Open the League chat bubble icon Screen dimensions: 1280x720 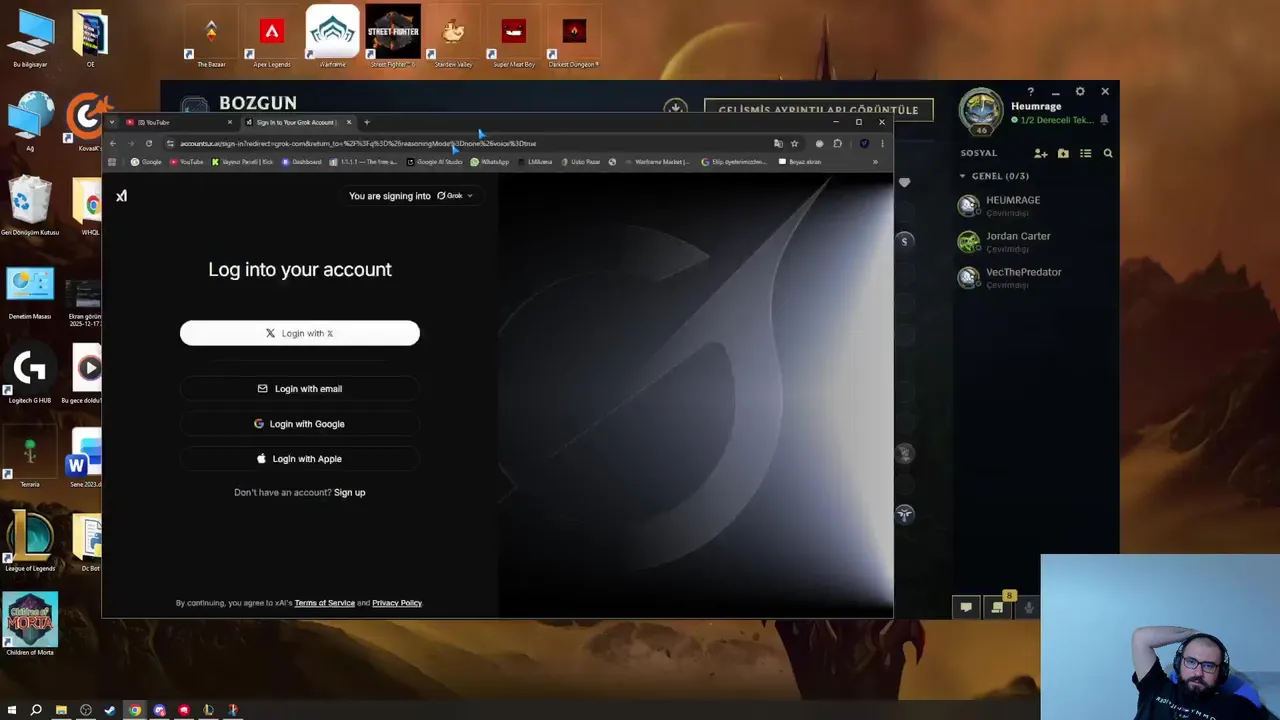click(966, 607)
